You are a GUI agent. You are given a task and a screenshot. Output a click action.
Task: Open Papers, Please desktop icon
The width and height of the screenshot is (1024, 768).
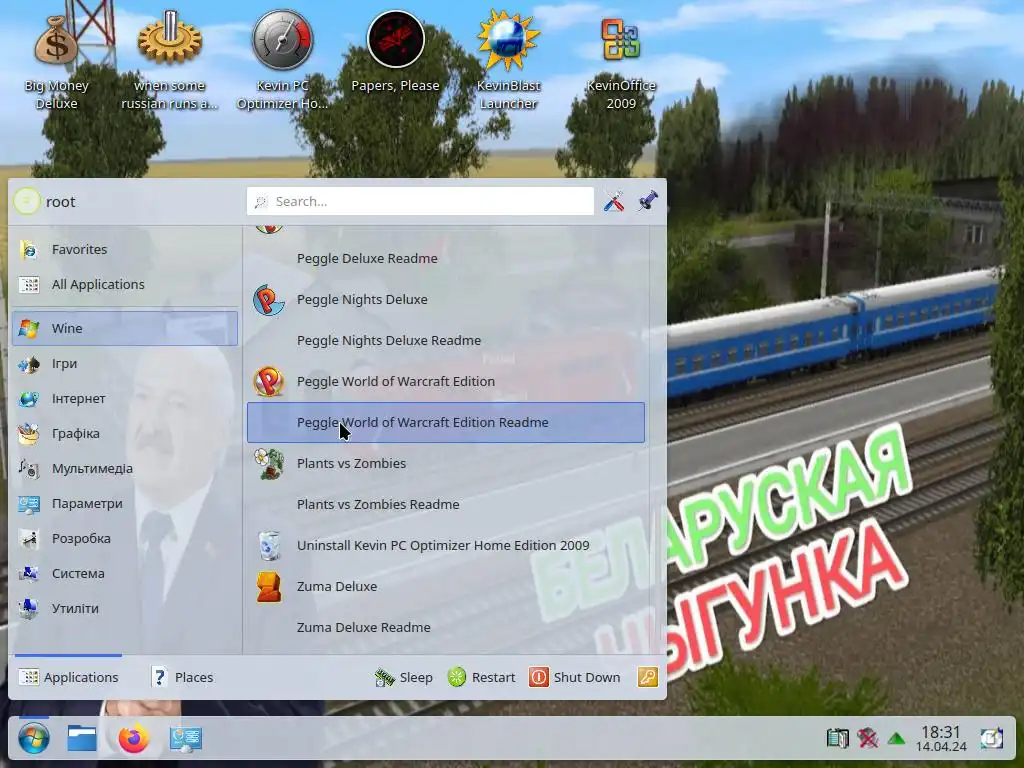pyautogui.click(x=395, y=52)
